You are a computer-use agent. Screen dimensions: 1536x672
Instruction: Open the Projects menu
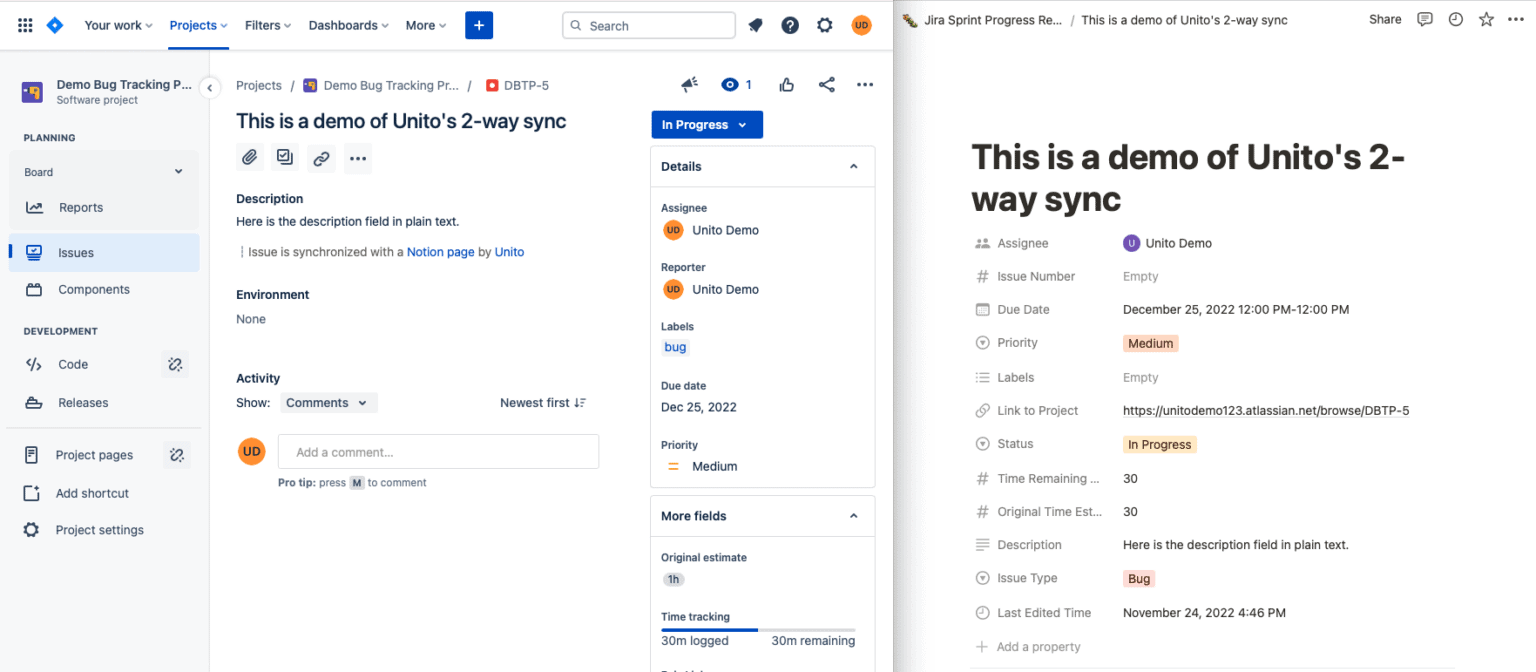pos(196,25)
